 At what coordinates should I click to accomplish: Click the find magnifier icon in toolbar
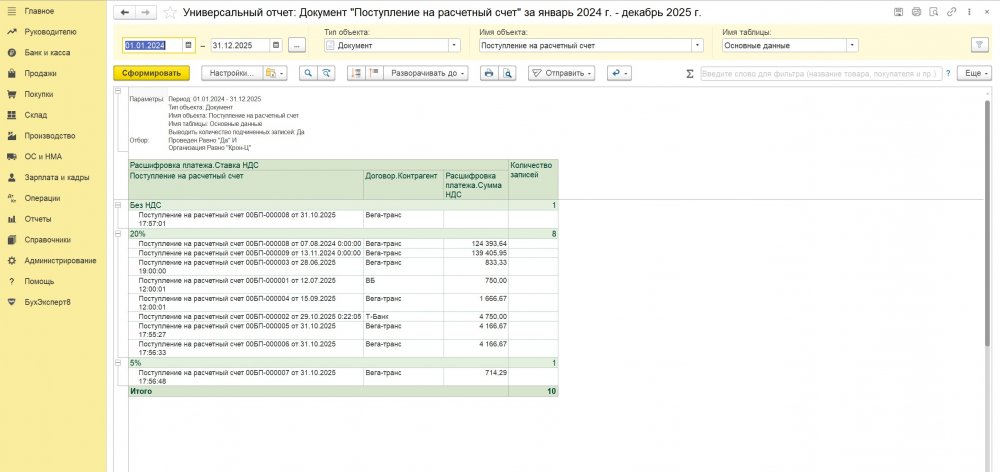click(308, 73)
